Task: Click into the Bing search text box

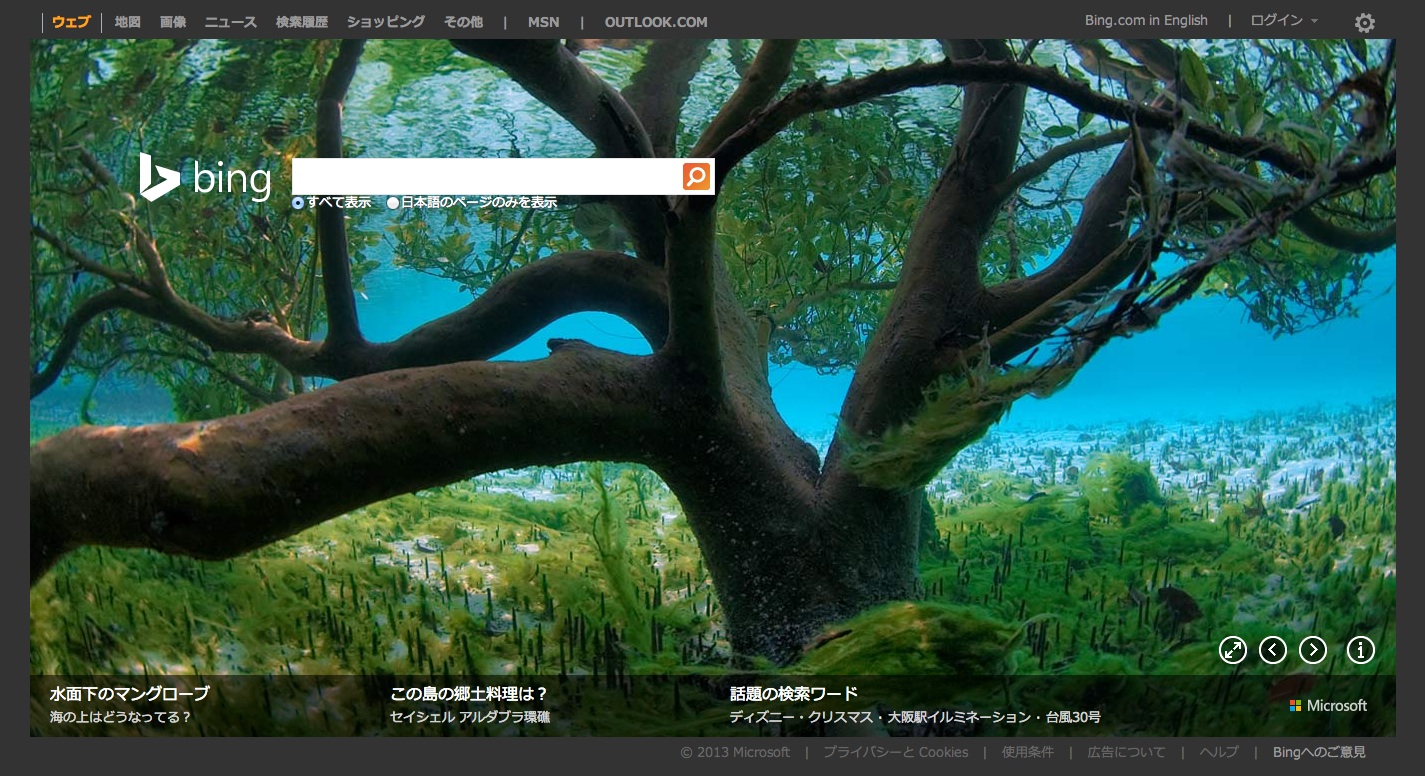Action: tap(486, 176)
